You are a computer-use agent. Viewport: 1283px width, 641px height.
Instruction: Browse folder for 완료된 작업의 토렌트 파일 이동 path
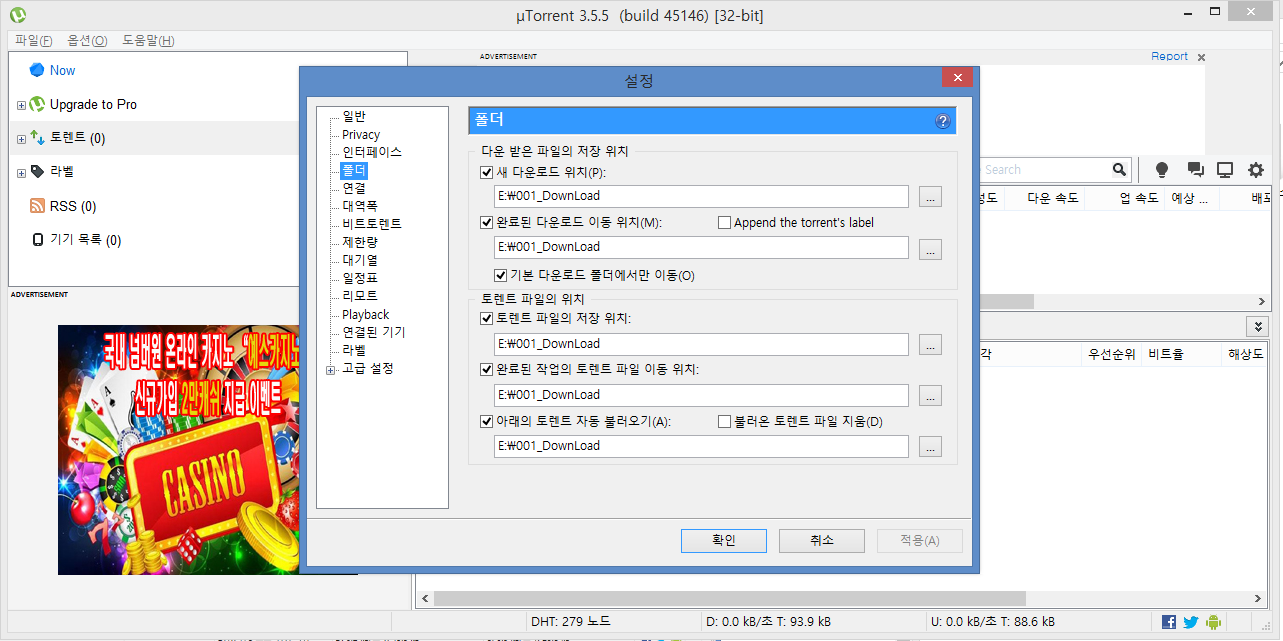[x=931, y=395]
